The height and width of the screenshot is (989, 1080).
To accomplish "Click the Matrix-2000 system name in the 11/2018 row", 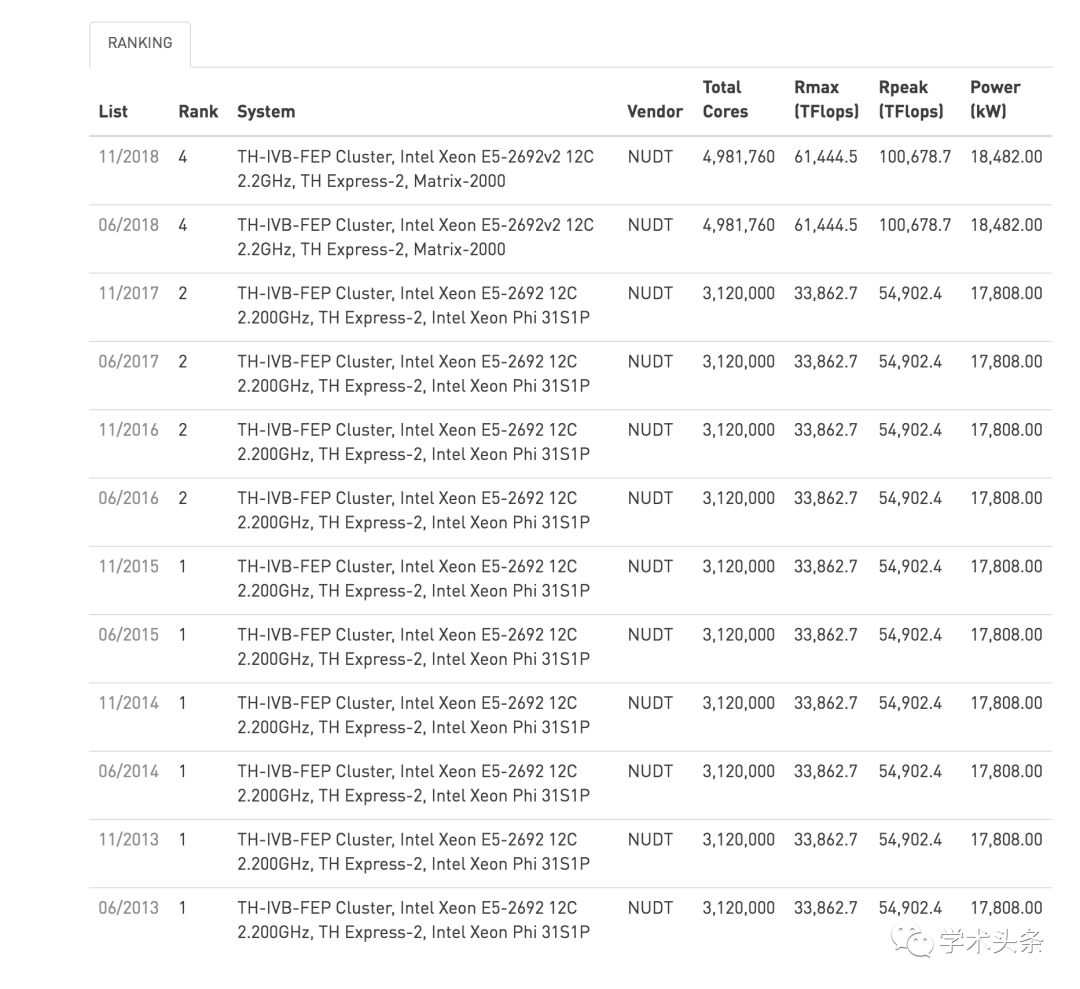I will coord(415,169).
